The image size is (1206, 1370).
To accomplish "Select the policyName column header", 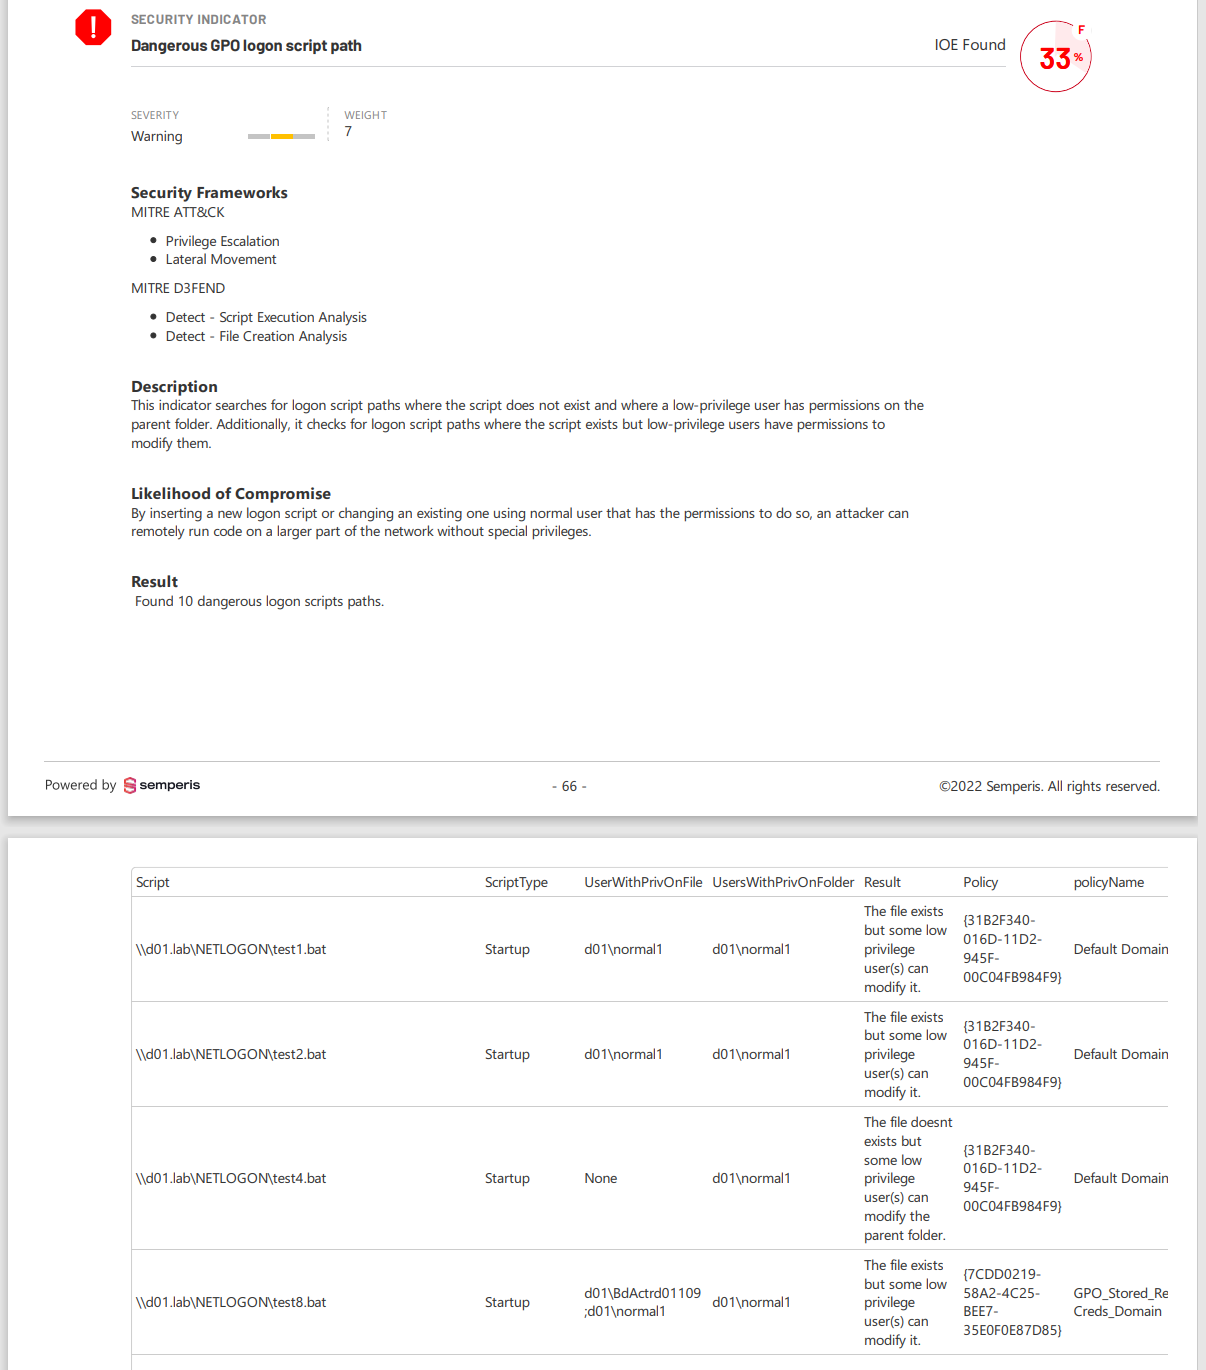I will tap(1109, 882).
